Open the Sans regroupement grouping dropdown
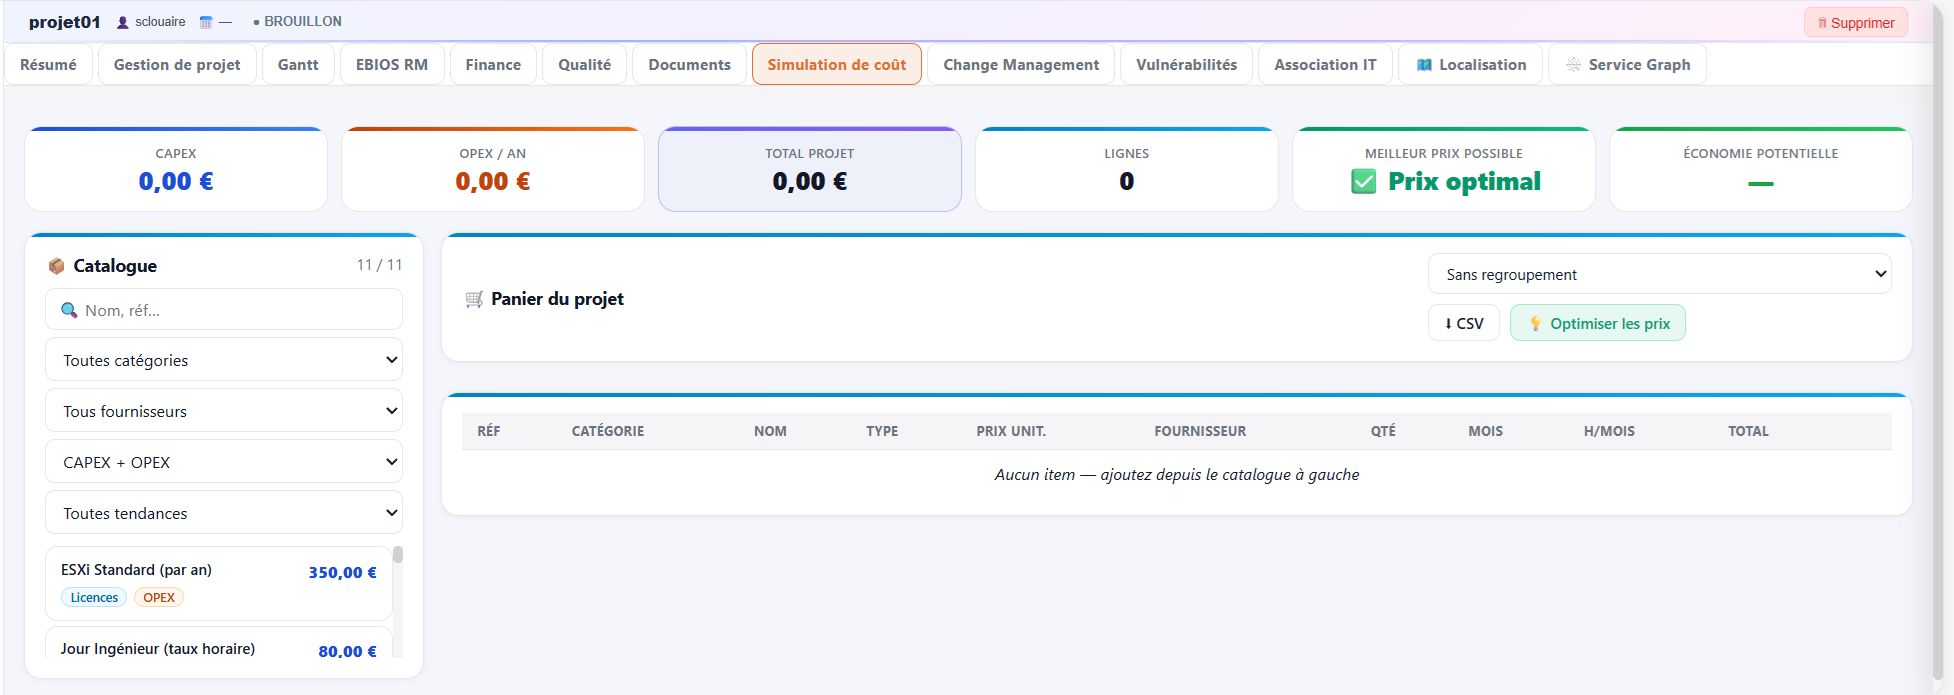This screenshot has height=695, width=1954. click(1659, 274)
